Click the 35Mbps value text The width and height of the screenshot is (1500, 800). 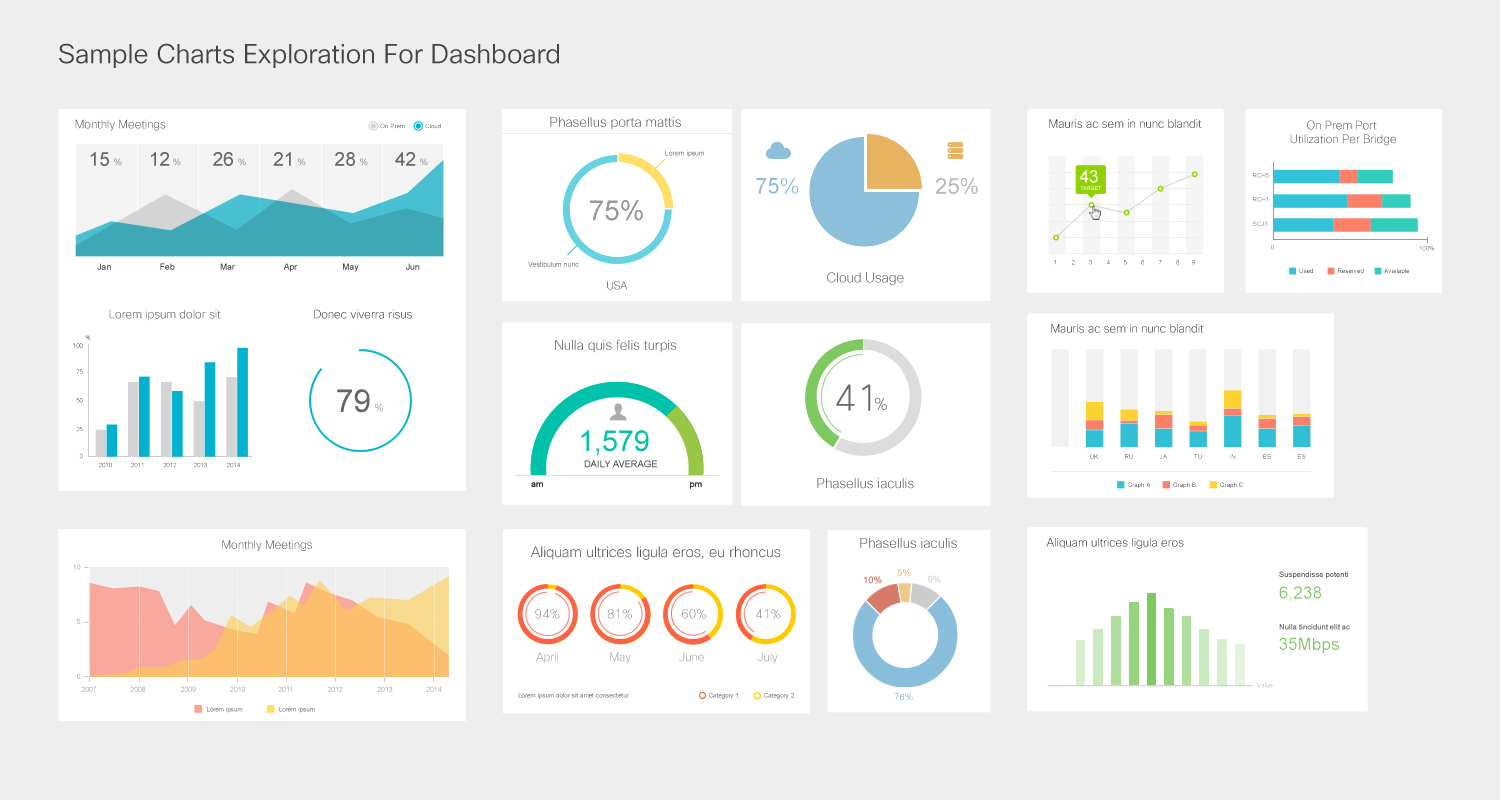pyautogui.click(x=1309, y=645)
